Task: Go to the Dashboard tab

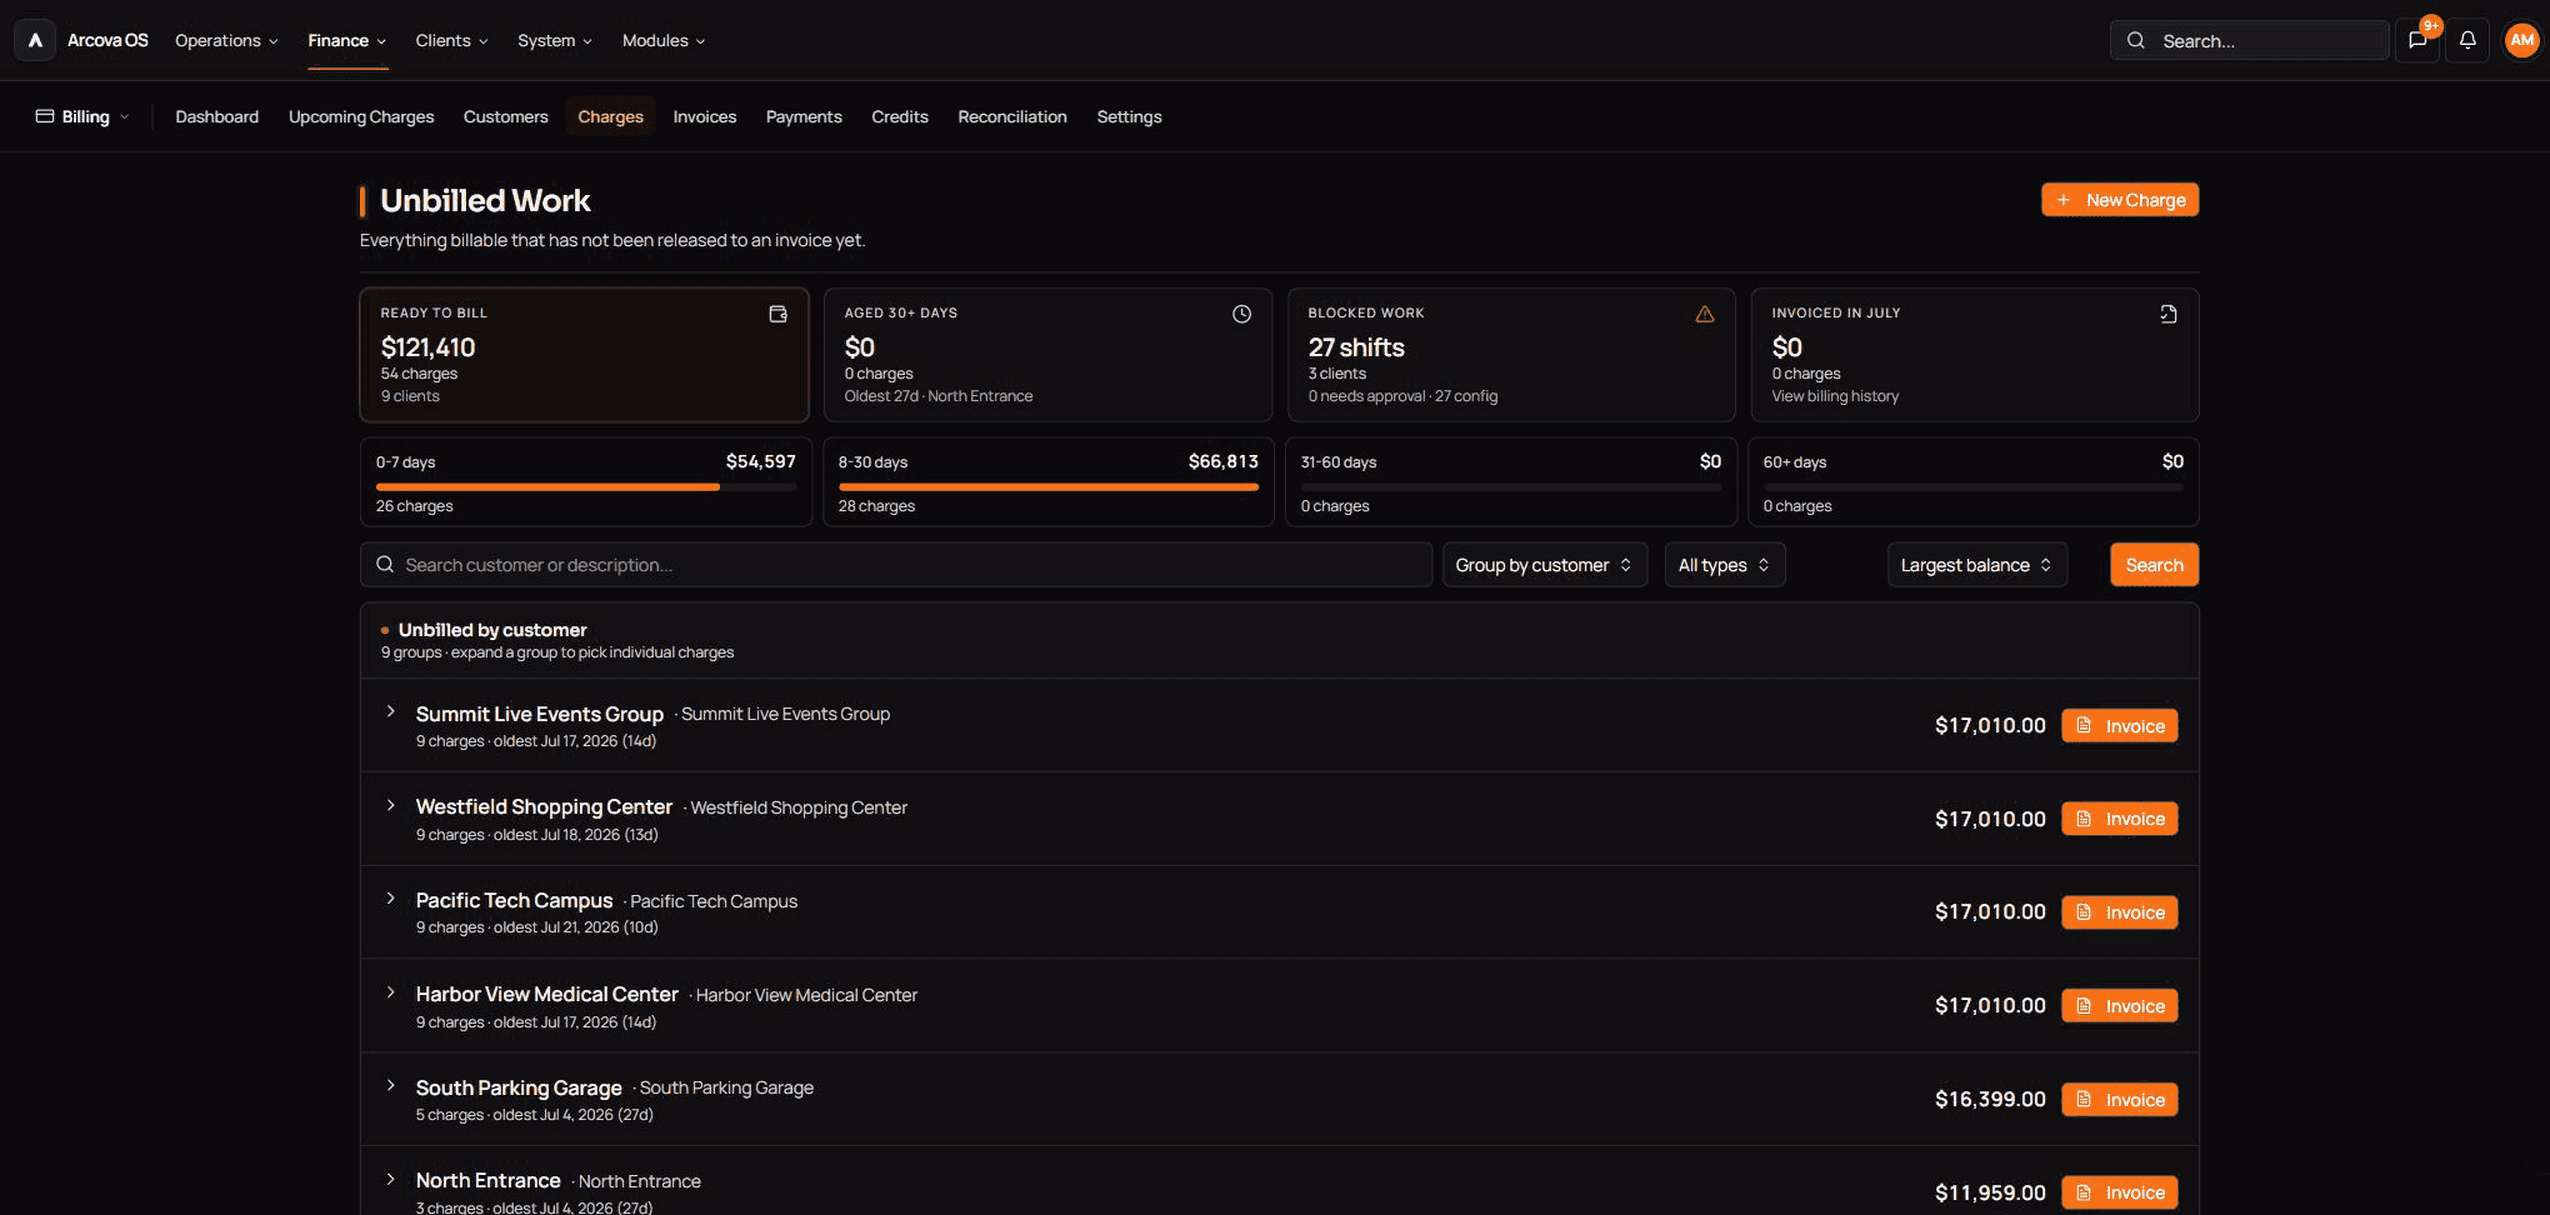Action: (x=217, y=116)
